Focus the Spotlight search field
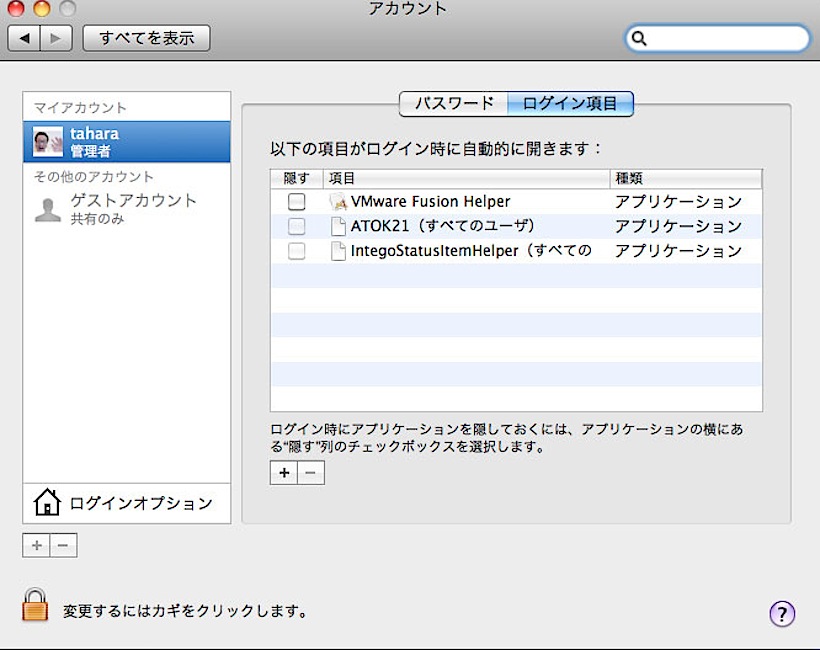This screenshot has height=650, width=820. point(717,38)
